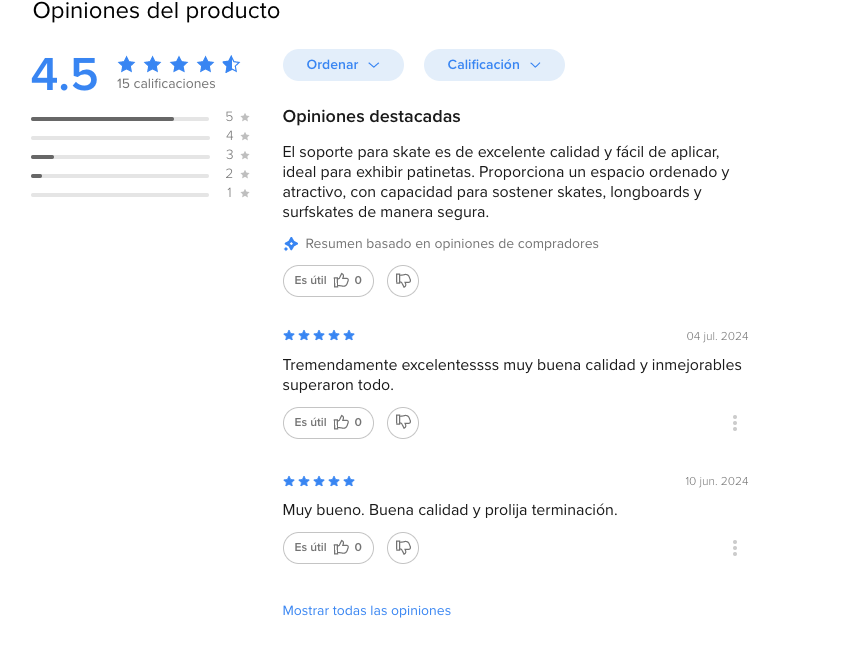Image resolution: width=843 pixels, height=646 pixels.
Task: Click the 1 star rating row
Action: pos(140,193)
